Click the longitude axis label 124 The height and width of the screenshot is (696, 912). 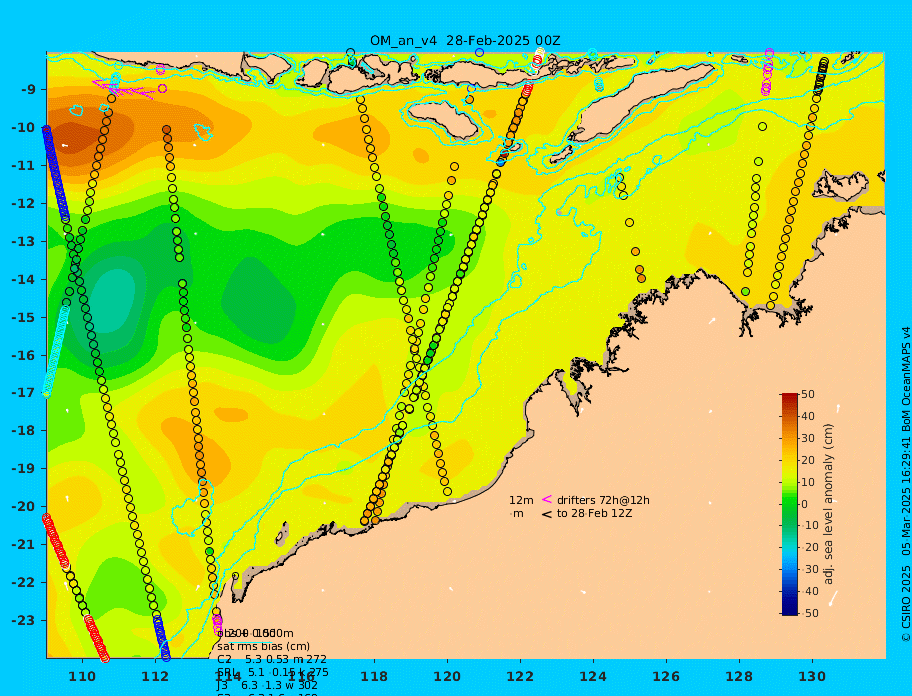593,677
